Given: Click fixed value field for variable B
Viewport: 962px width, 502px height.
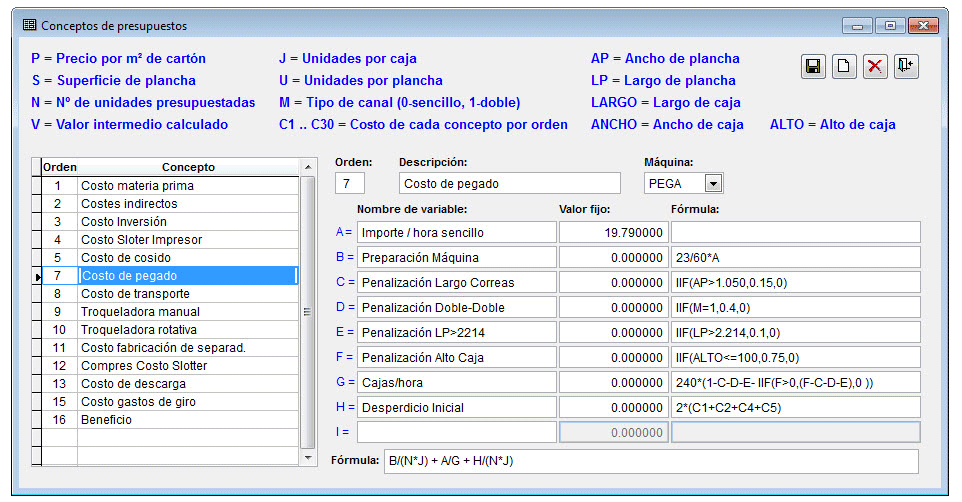Looking at the screenshot, I should click(x=613, y=258).
